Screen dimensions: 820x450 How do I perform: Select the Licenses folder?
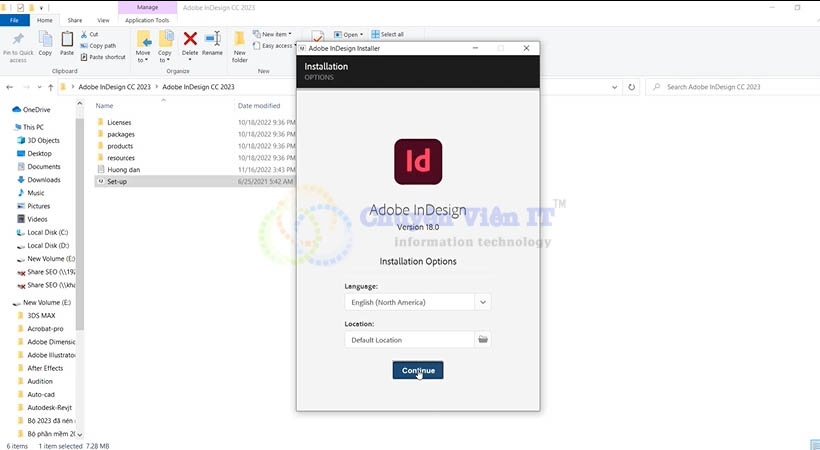pos(119,122)
